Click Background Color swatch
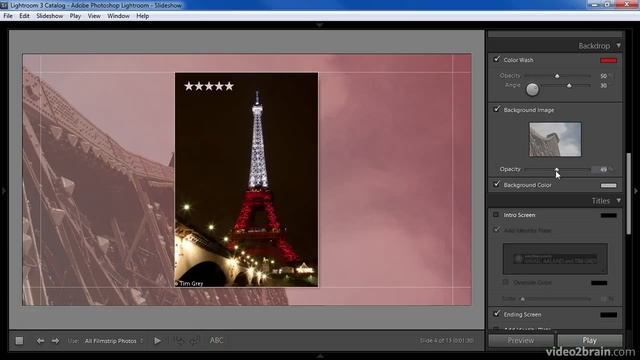640x360 pixels. tap(608, 185)
